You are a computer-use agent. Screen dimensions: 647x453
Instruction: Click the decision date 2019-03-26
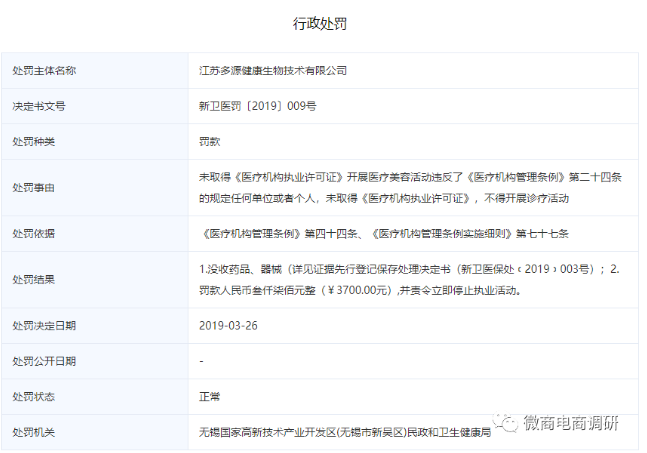[x=228, y=326]
